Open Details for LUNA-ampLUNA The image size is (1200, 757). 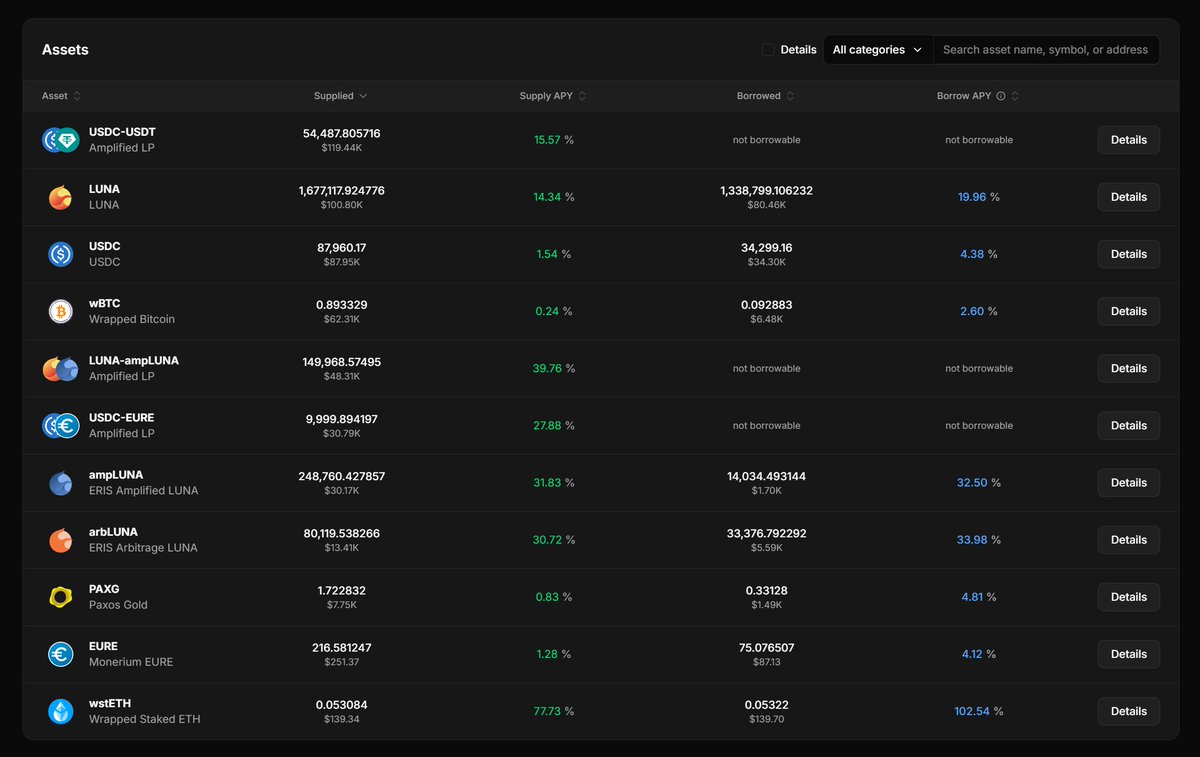coord(1128,368)
